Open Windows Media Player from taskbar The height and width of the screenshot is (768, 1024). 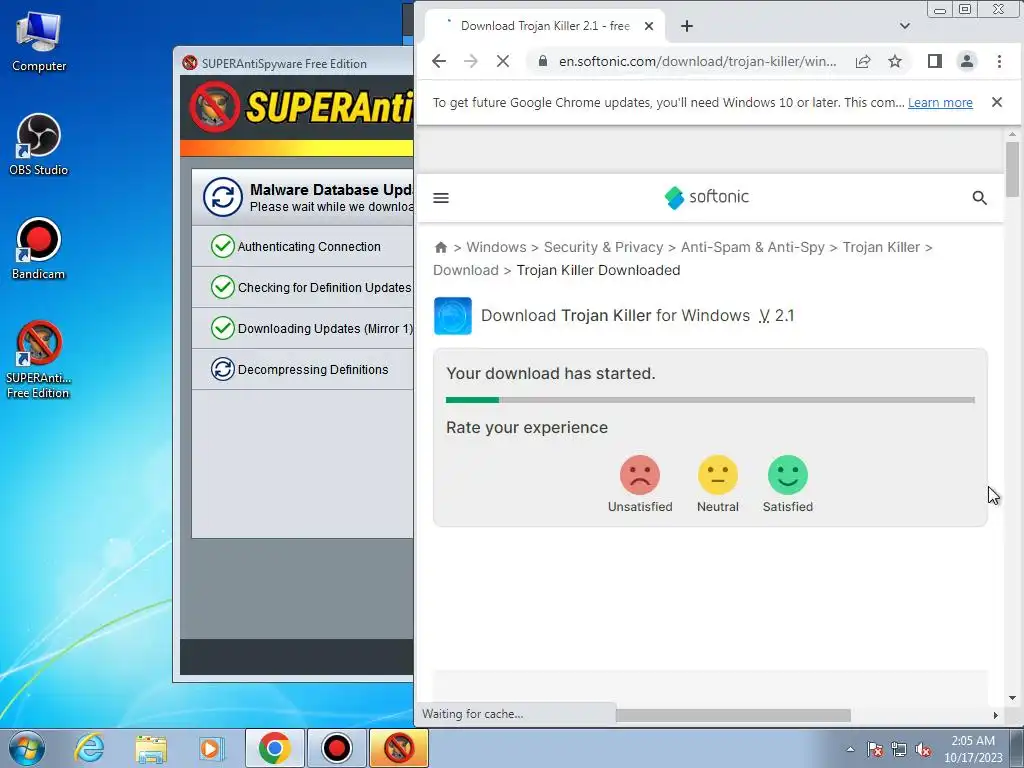211,748
